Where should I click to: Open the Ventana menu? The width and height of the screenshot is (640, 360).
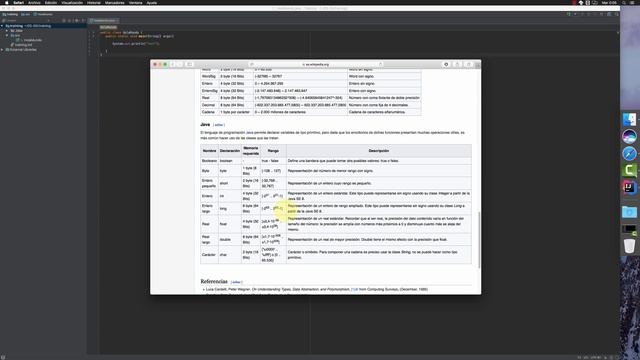[x=136, y=2]
